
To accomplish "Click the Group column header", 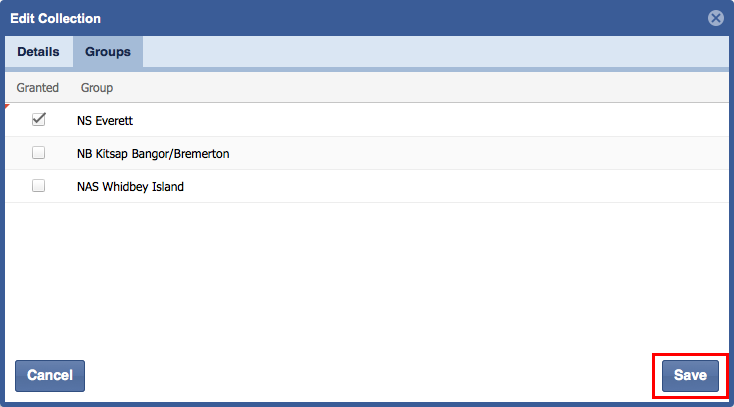I will [97, 88].
